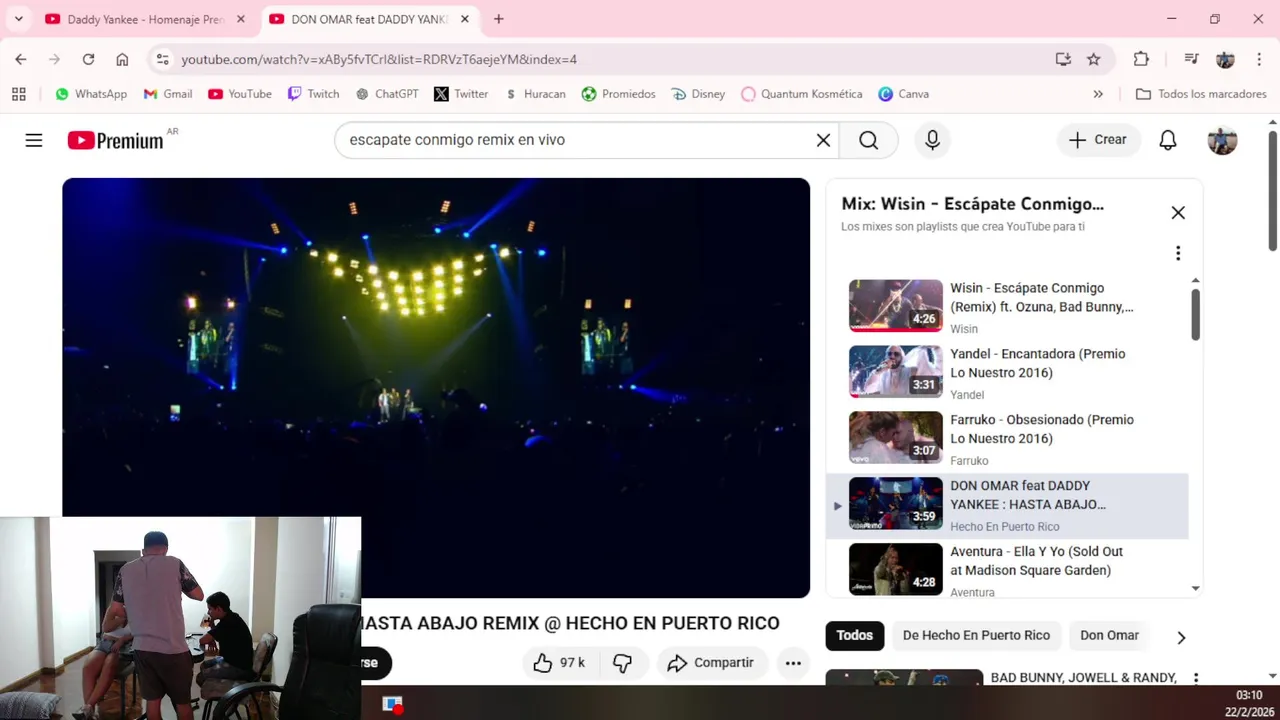This screenshot has width=1280, height=720.
Task: Go back to previous page
Action: (21, 59)
